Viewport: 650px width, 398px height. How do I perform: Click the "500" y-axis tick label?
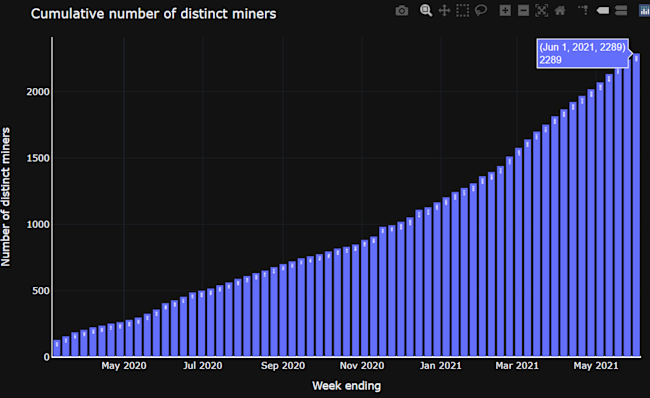(x=41, y=291)
